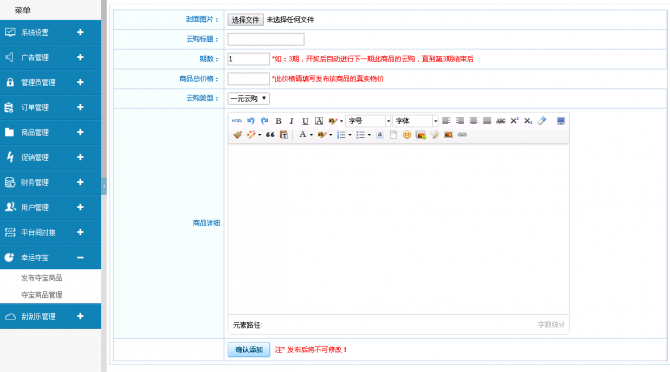Viewport: 670px width, 372px height.
Task: Apply character border to text
Action: point(319,121)
